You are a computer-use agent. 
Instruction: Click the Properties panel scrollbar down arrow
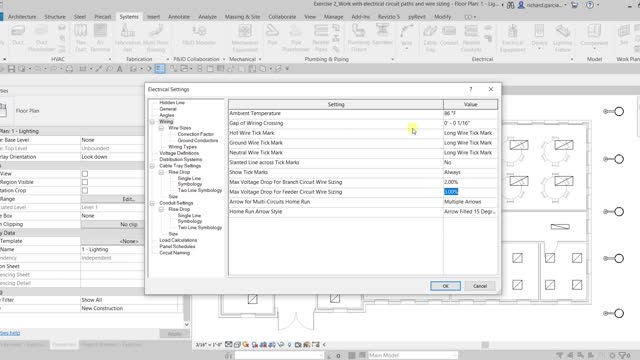click(187, 324)
